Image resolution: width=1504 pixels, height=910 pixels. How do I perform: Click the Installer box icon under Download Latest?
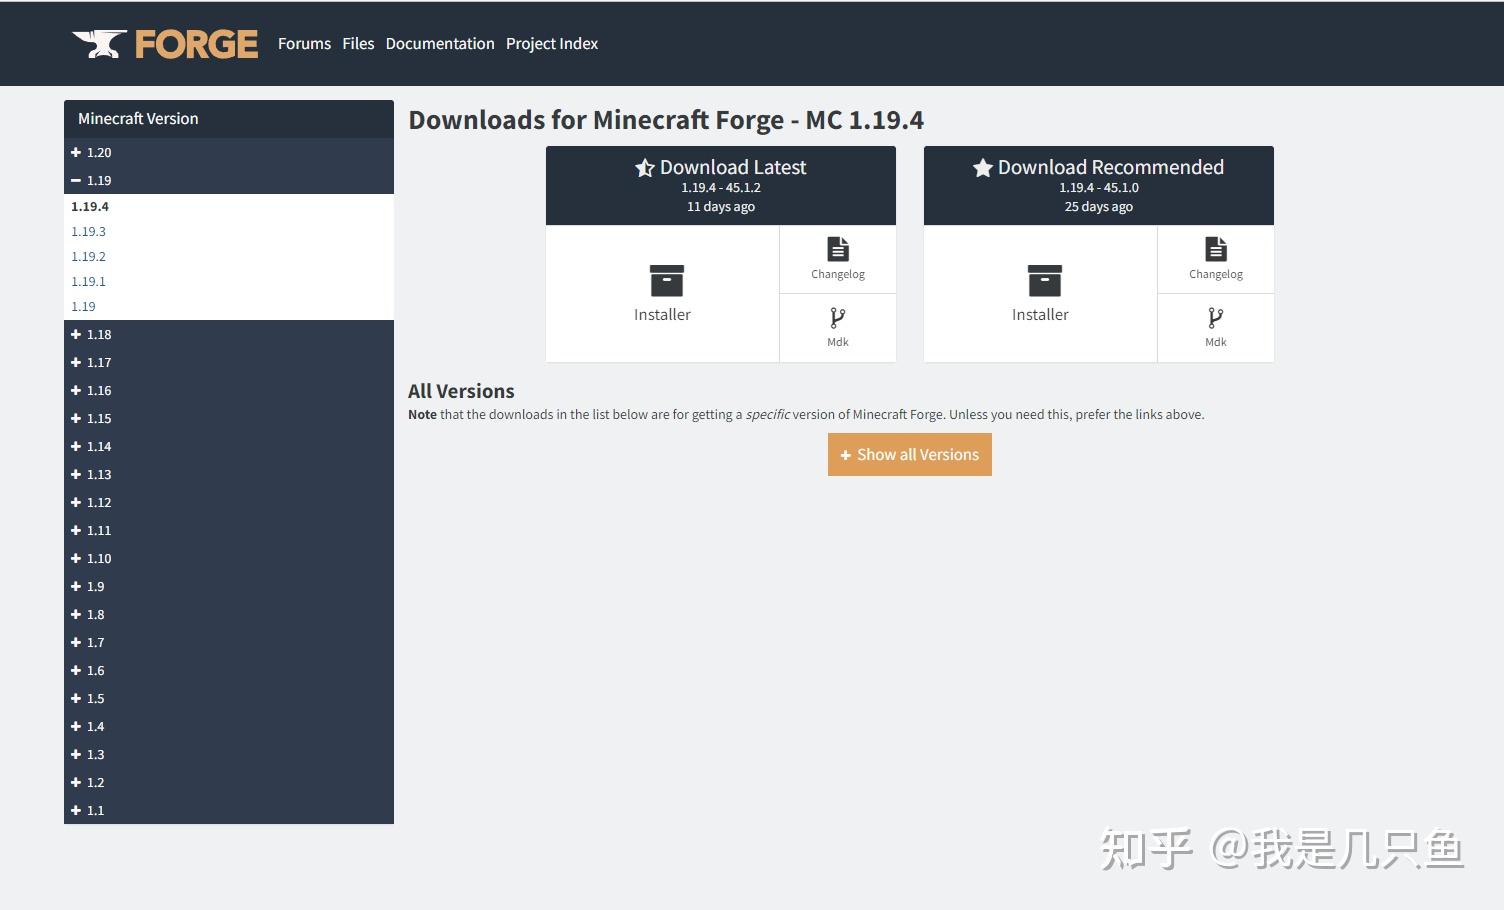(662, 281)
